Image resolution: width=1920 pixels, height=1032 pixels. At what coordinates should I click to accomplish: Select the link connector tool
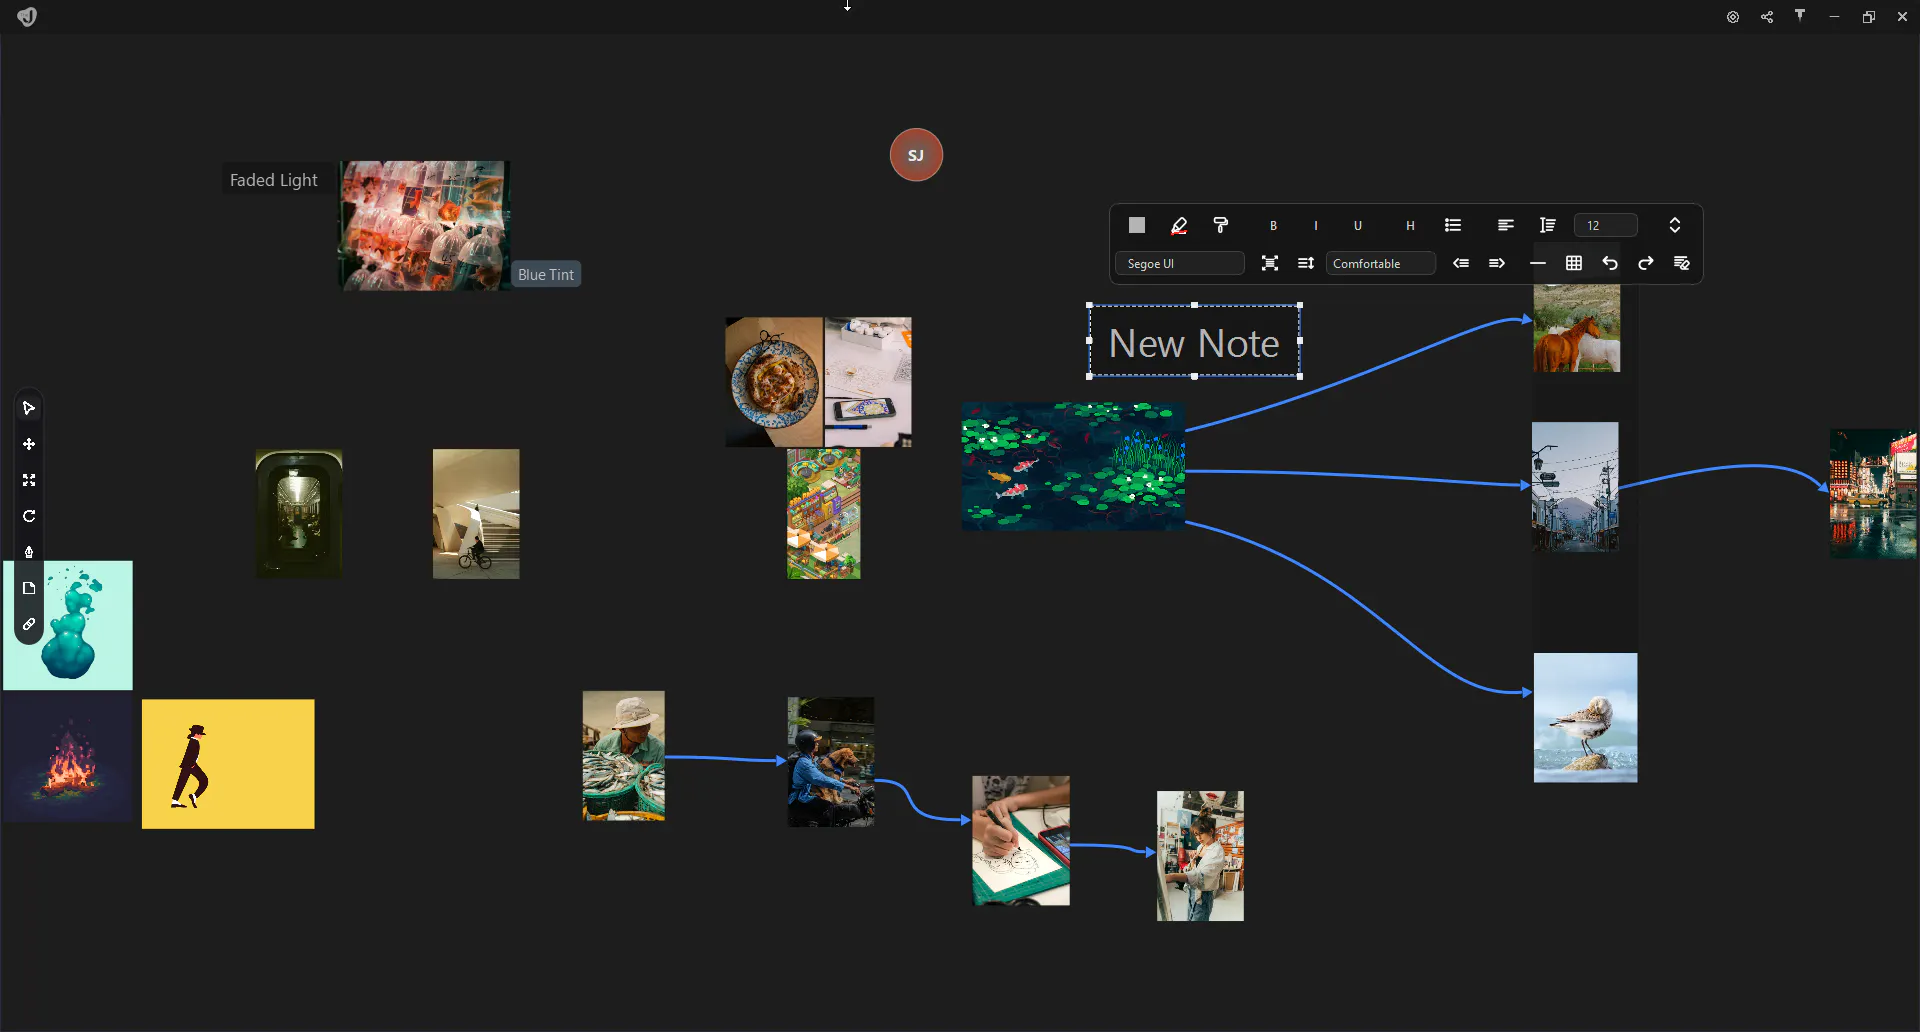coord(29,624)
